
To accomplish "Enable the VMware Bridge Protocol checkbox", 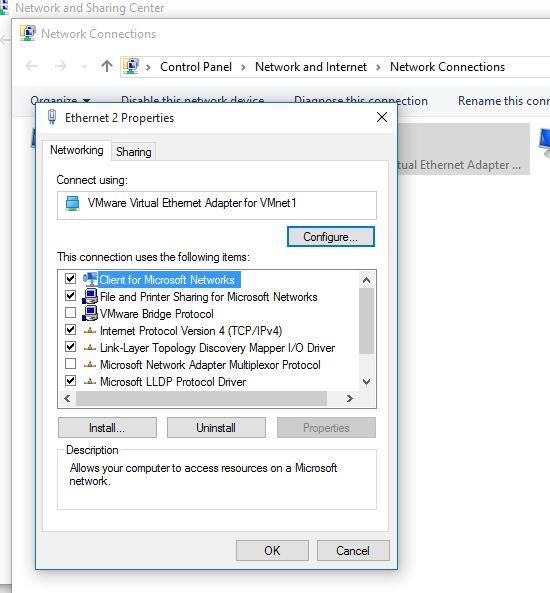I will (70, 313).
